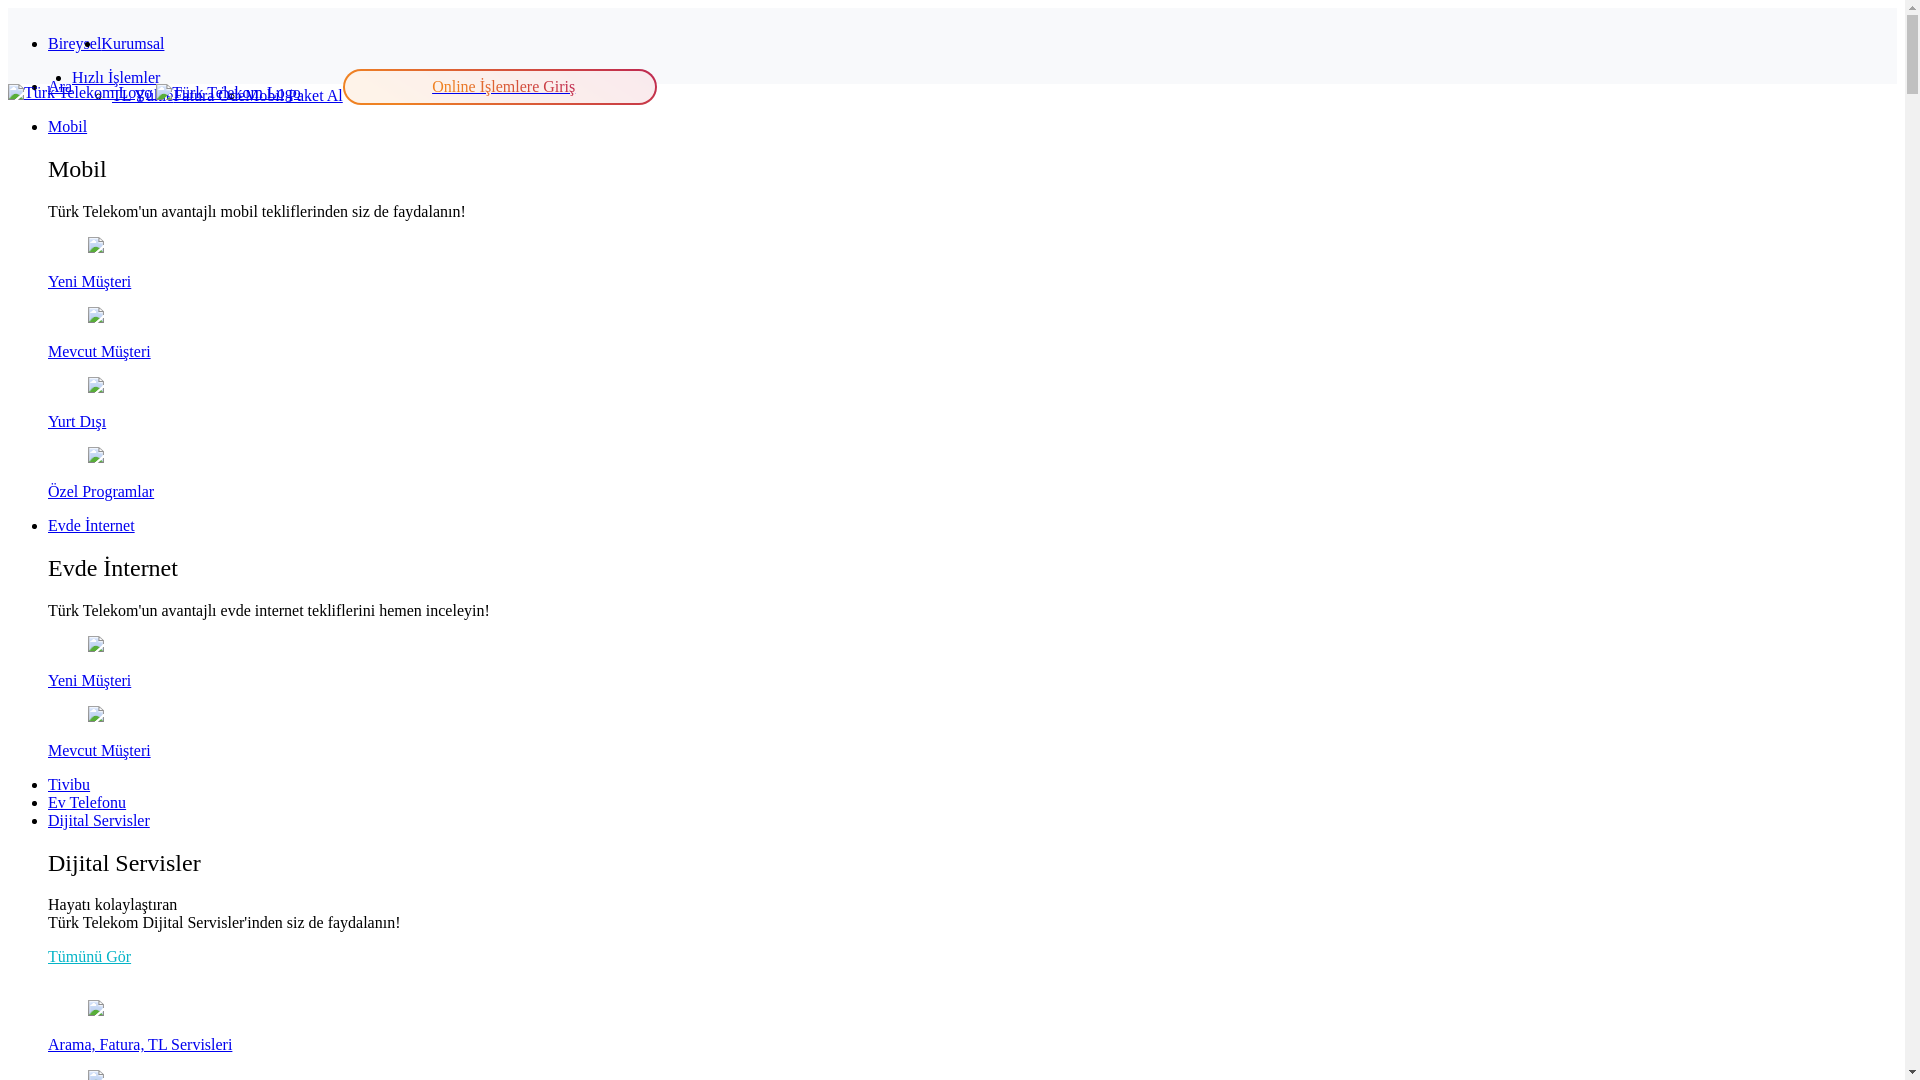Click the Tümünü Gör link
Screen dimensions: 1920x1080
pos(89,957)
